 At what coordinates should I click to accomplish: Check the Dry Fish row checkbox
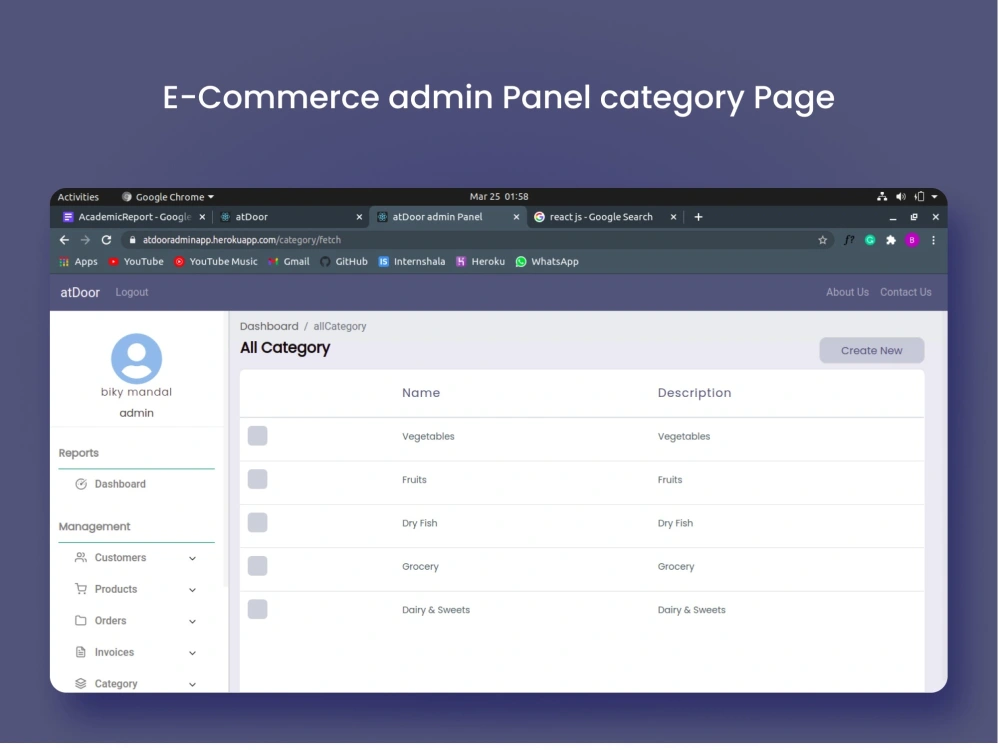258,523
